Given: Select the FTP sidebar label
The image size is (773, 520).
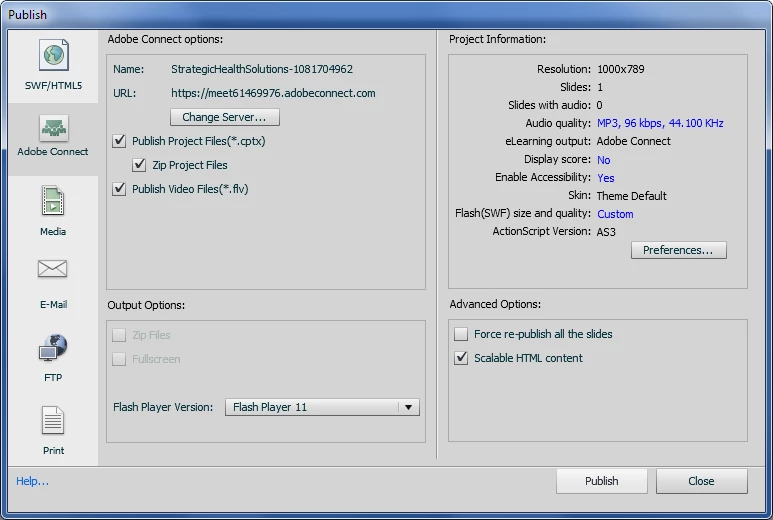Looking at the screenshot, I should (53, 378).
